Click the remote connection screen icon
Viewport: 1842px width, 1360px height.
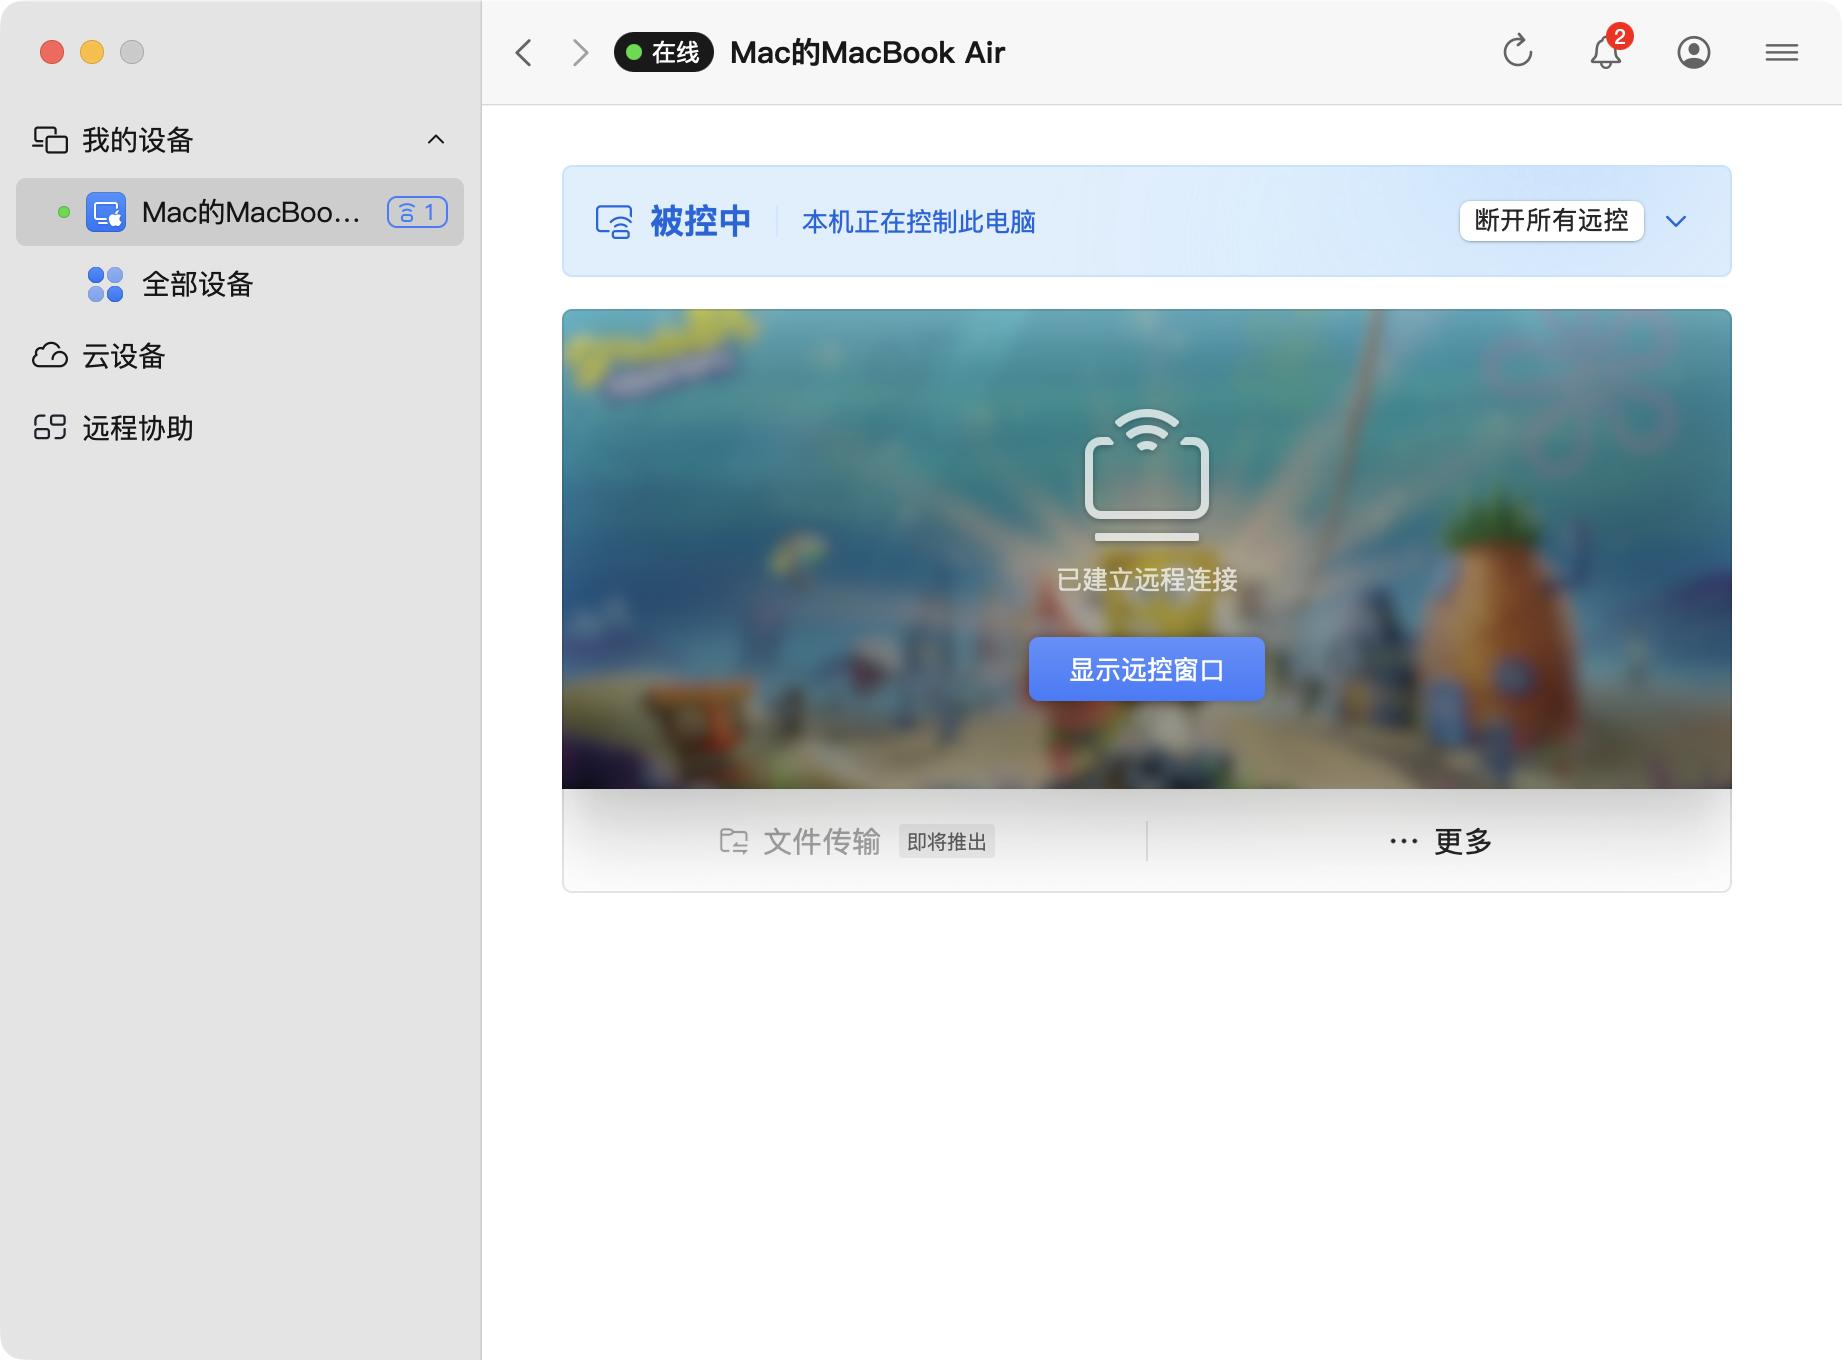coord(1147,475)
